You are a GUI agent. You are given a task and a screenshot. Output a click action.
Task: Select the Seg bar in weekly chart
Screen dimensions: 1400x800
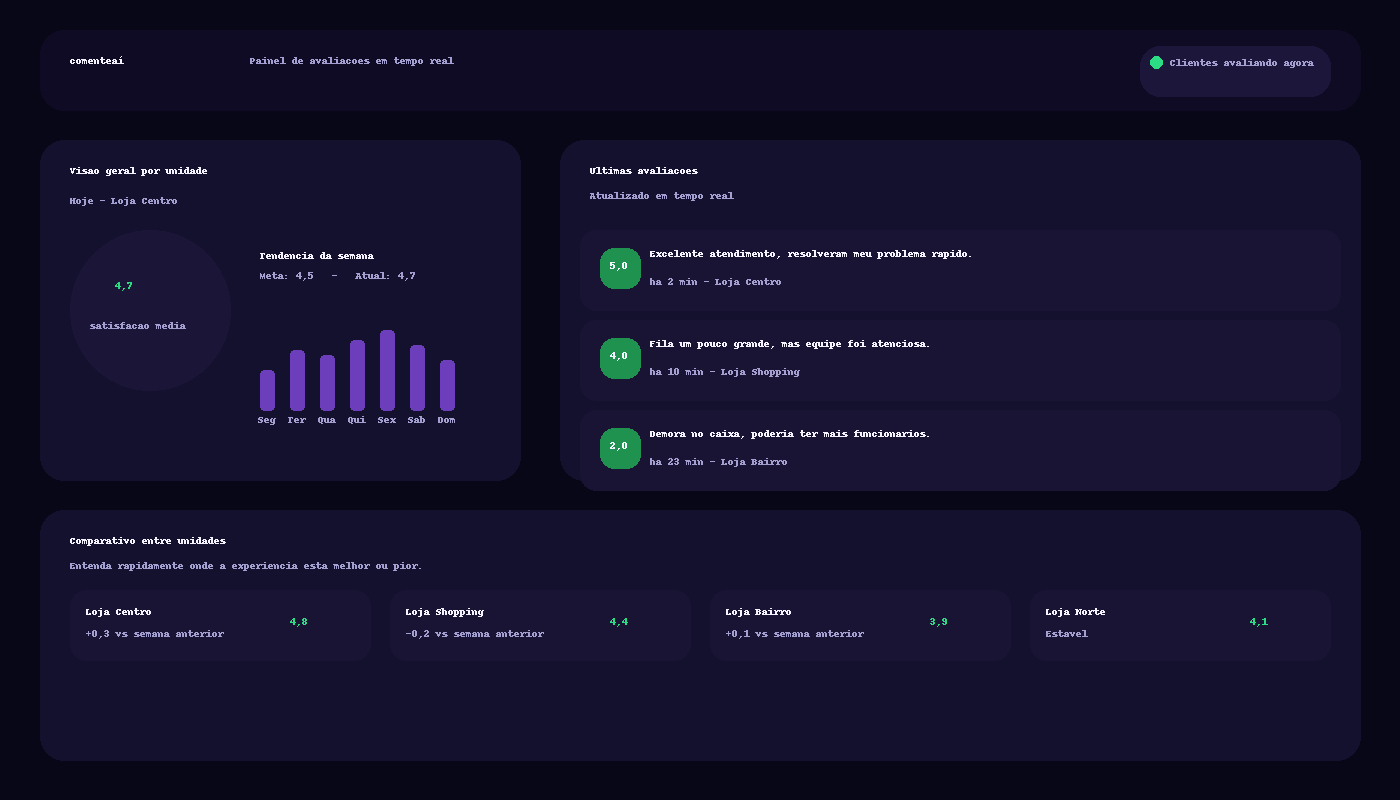coord(267,390)
